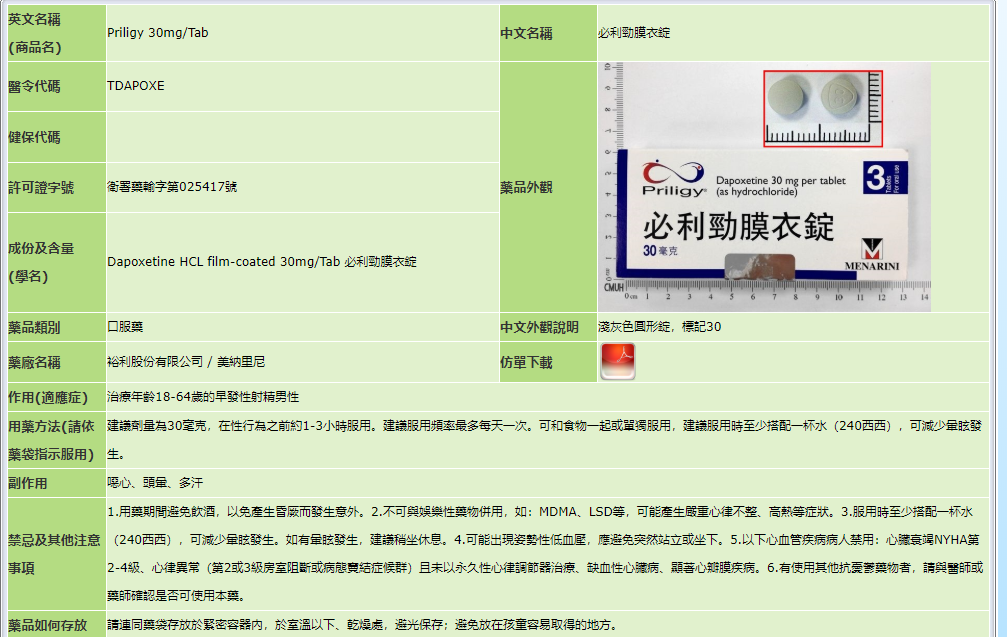Click the empty 健保代碼 value cell
This screenshot has height=637, width=1007.
300,137
